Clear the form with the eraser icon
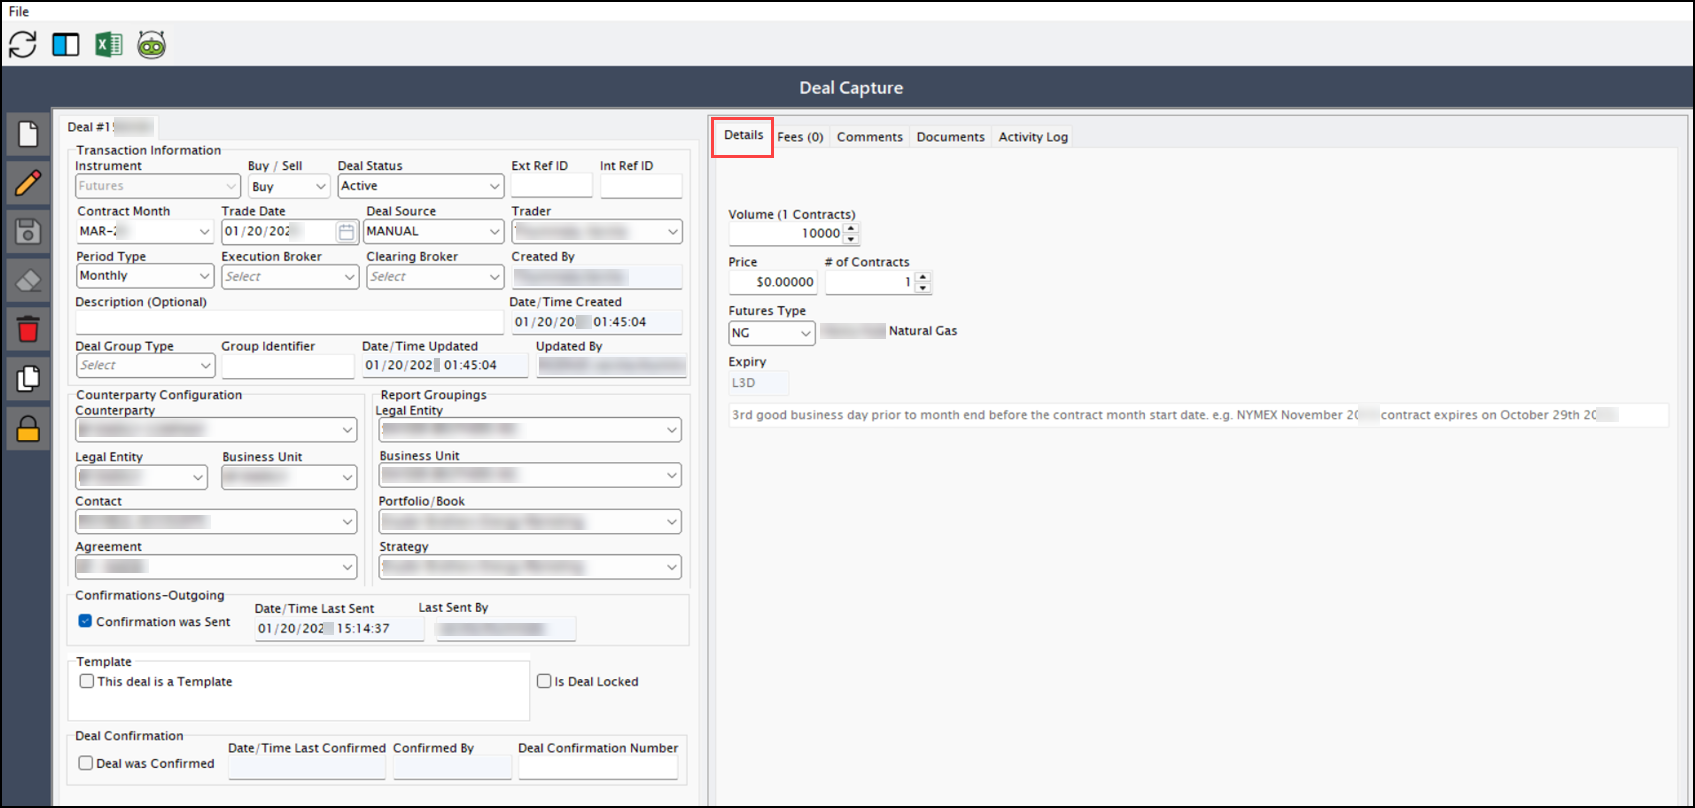The height and width of the screenshot is (808, 1695). (x=28, y=281)
